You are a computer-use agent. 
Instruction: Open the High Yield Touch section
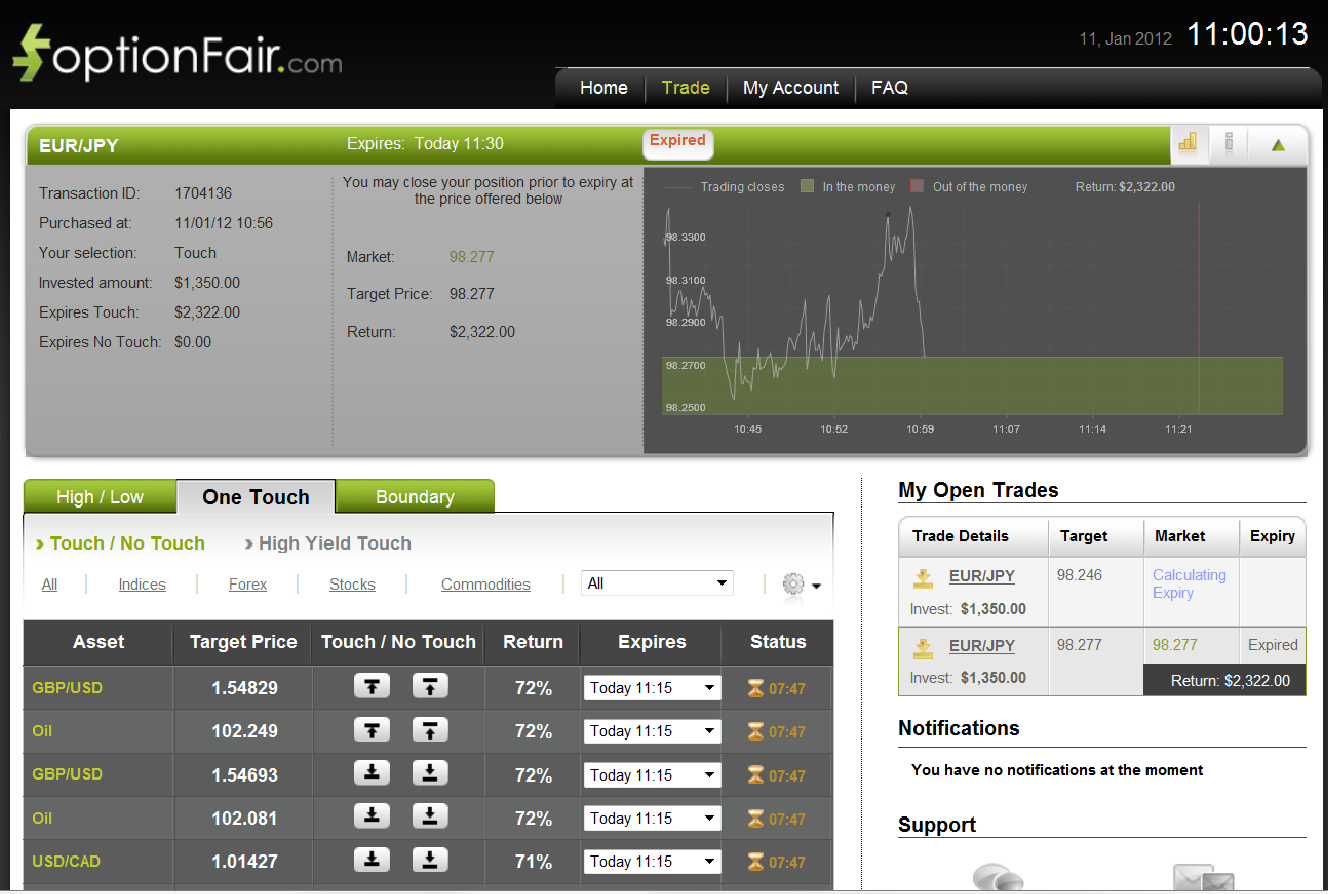click(x=334, y=543)
